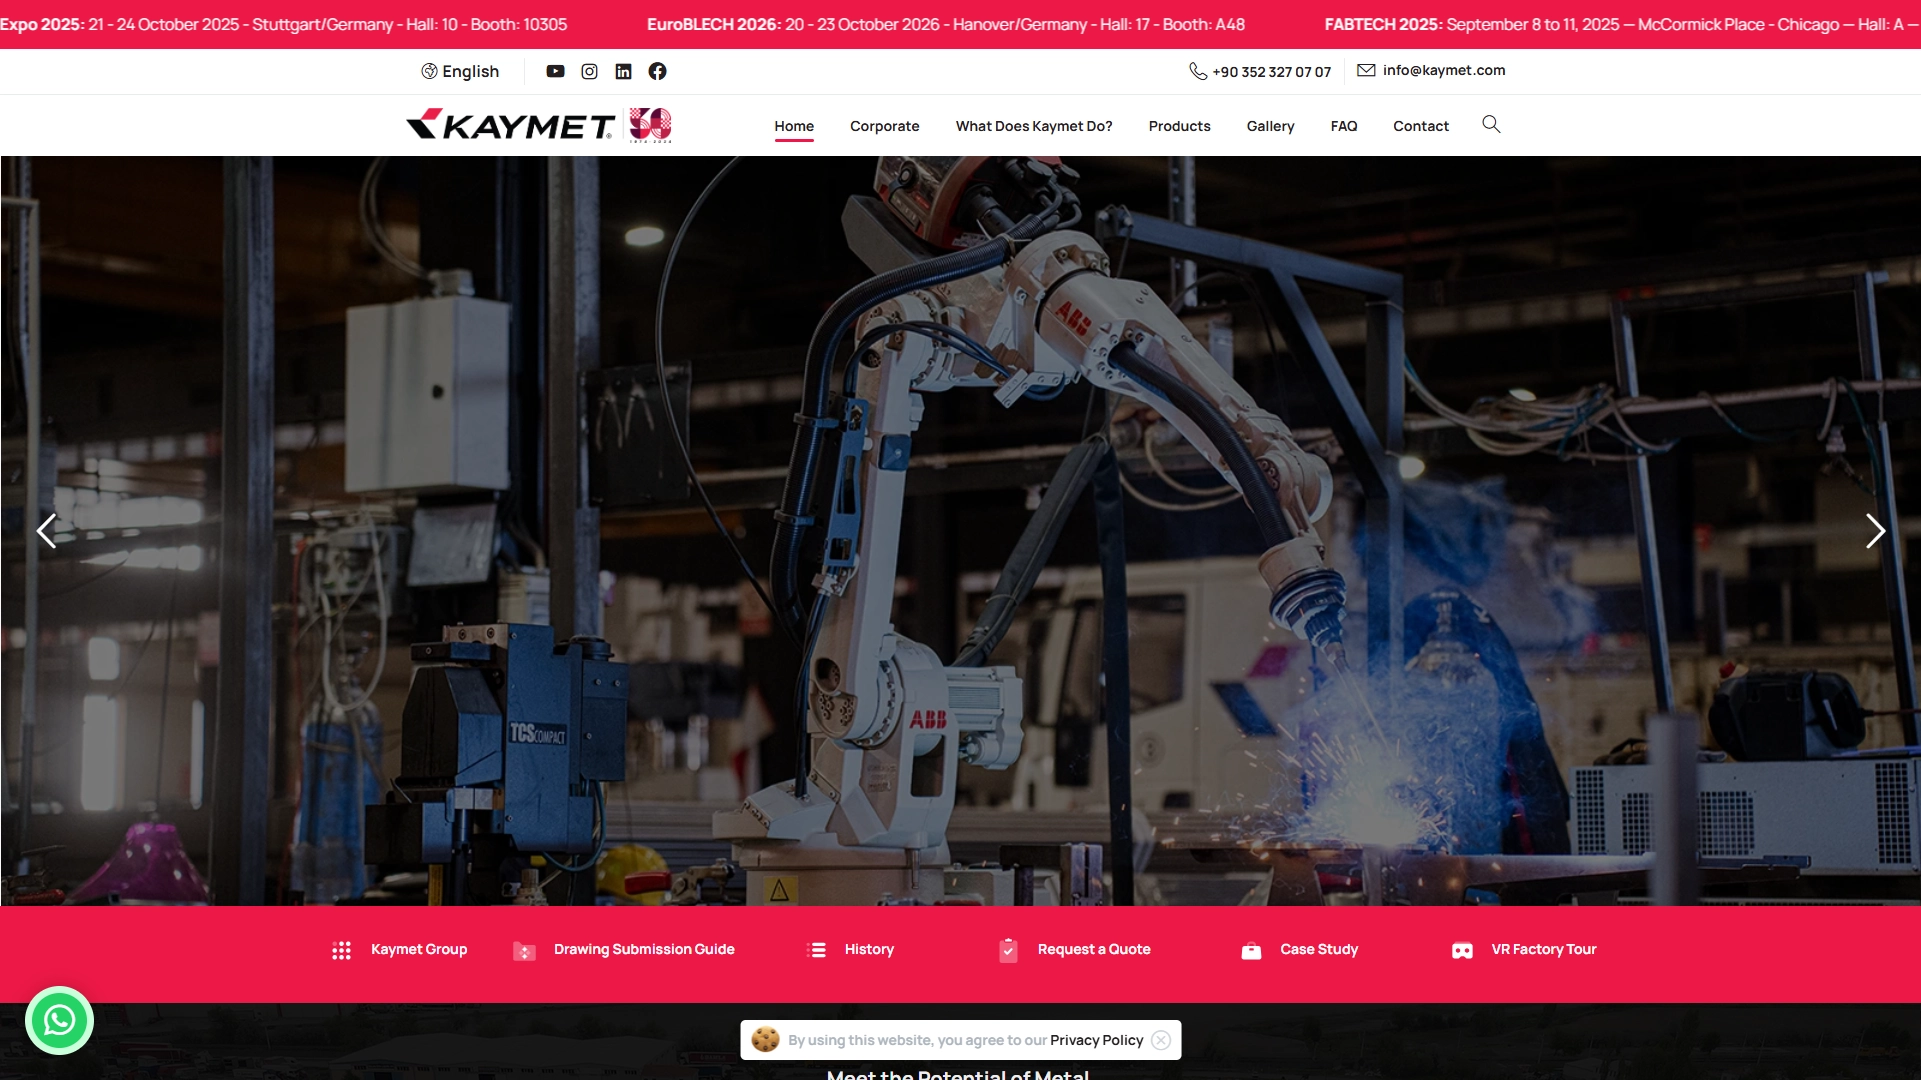Screen dimensions: 1921x1080
Task: Open the FAQ menu item
Action: tap(1343, 126)
